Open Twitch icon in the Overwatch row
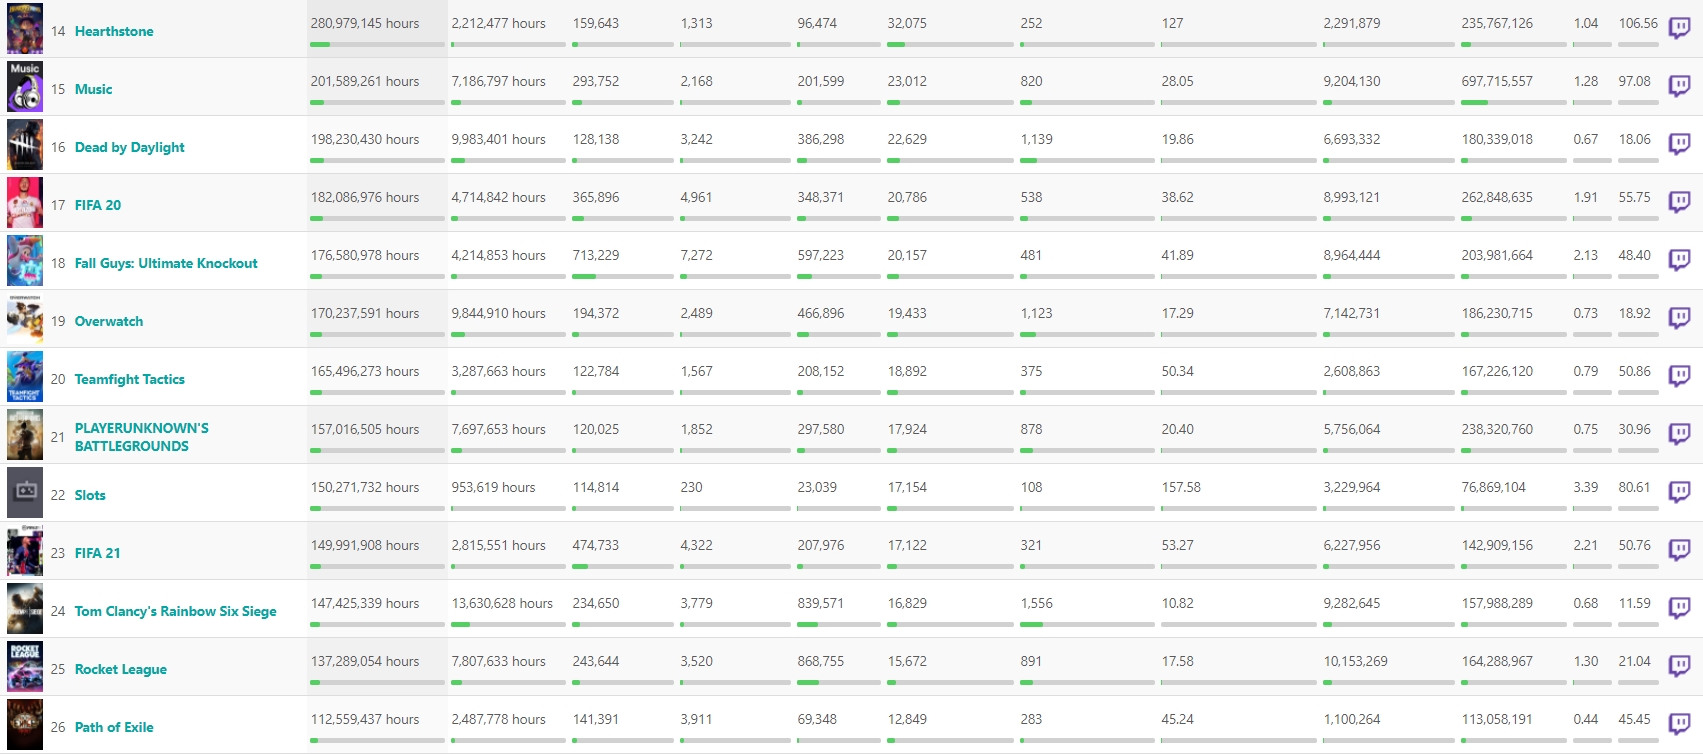1703x754 pixels. (x=1679, y=319)
